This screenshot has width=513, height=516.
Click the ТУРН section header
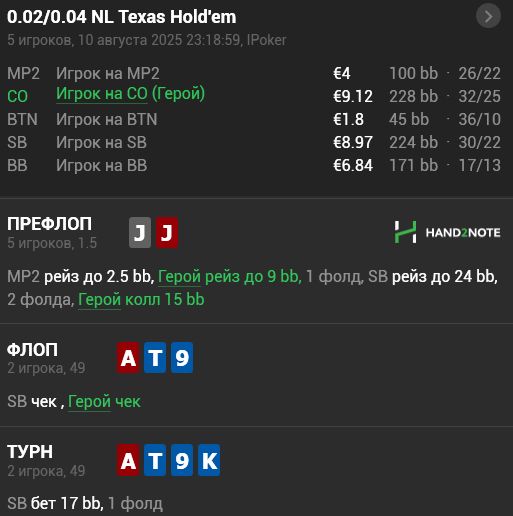pyautogui.click(x=30, y=452)
